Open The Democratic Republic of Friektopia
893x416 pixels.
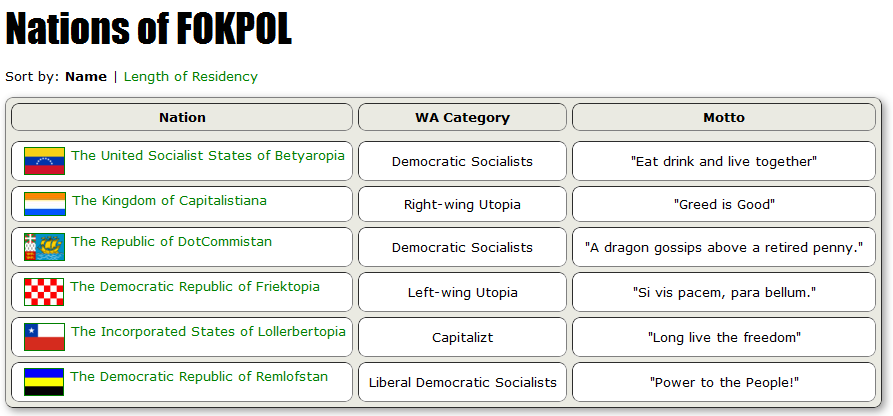(195, 287)
